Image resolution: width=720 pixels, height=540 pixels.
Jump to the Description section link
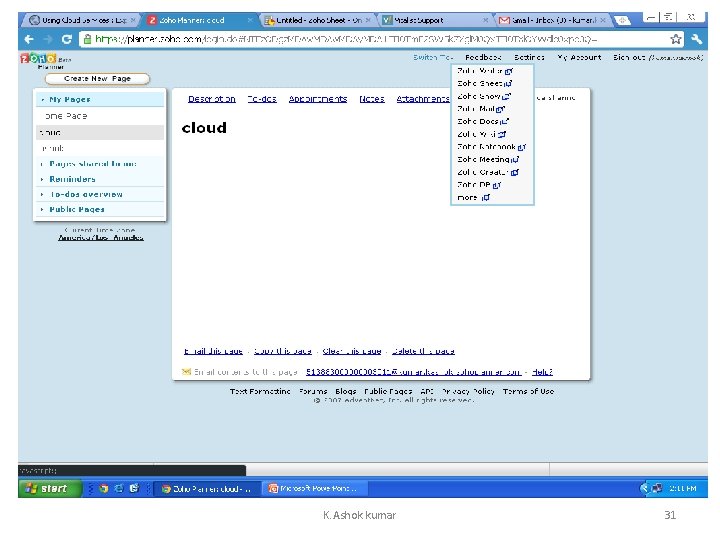click(212, 99)
